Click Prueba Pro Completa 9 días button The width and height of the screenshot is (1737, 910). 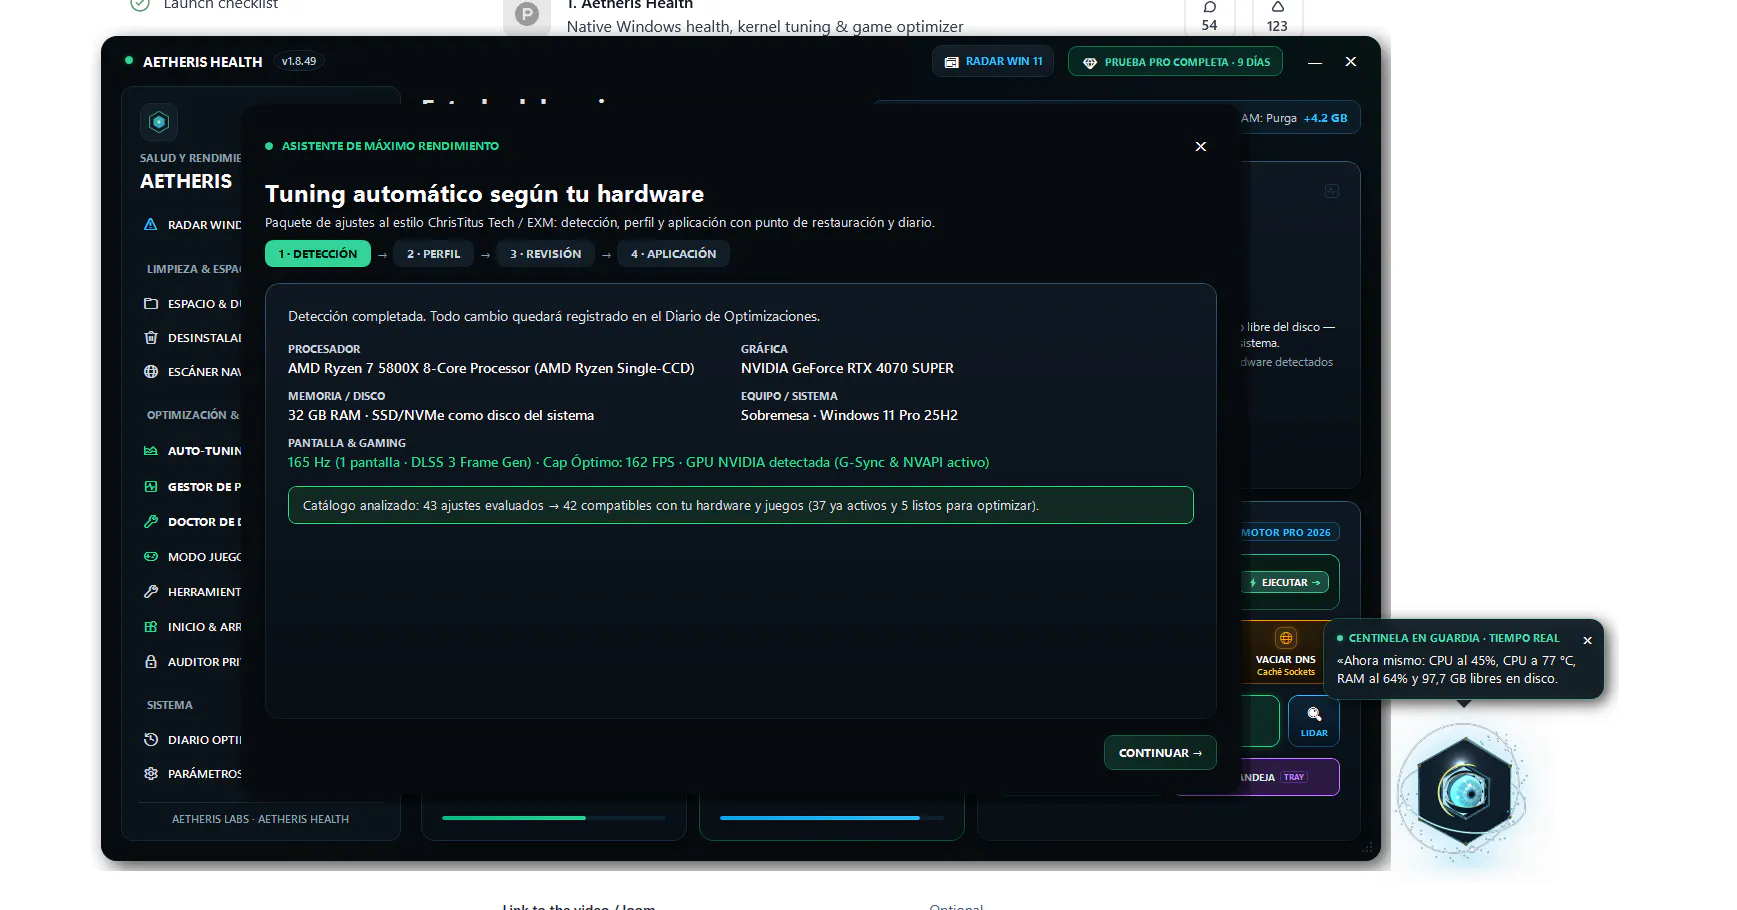1176,62
